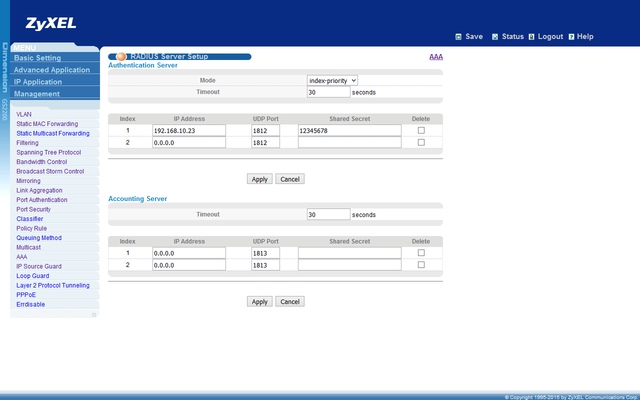Check Delete for accounting server index 2

click(421, 265)
